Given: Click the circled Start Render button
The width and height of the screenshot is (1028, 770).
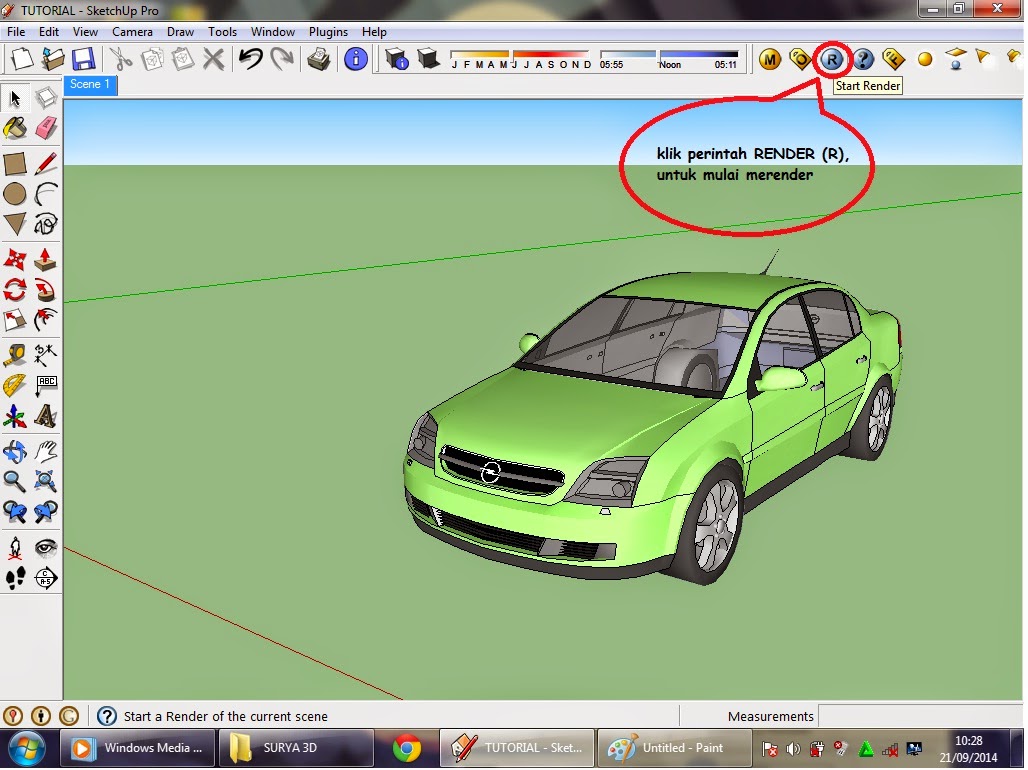Looking at the screenshot, I should 833,58.
